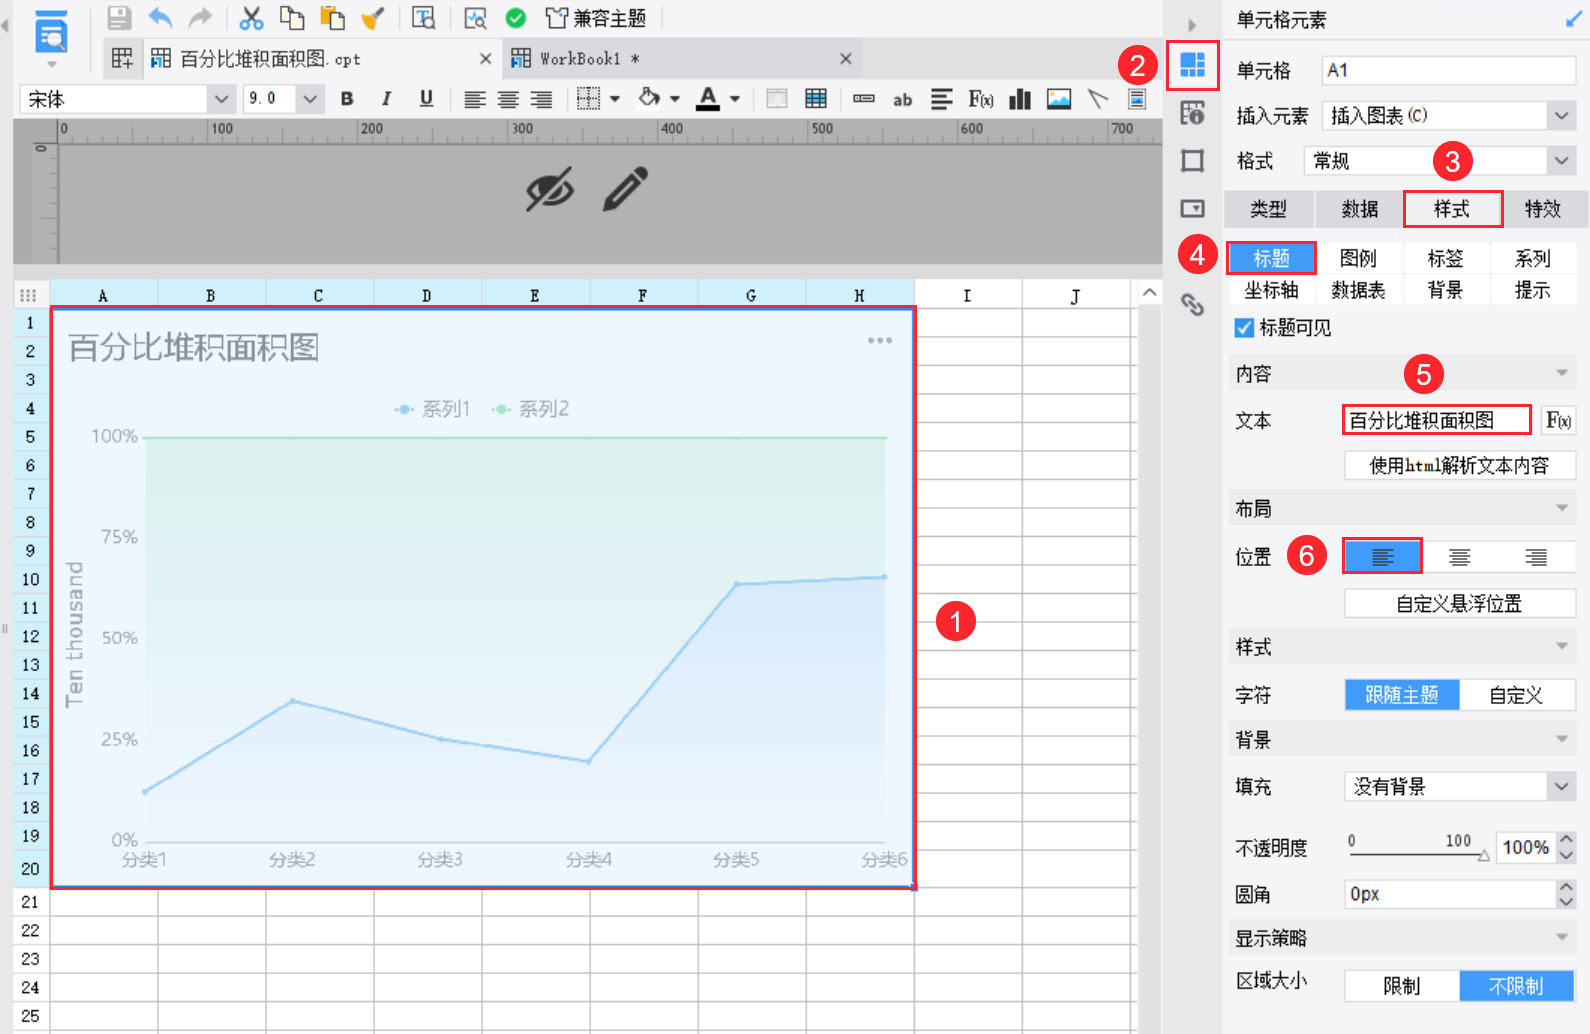Click the font color A icon
This screenshot has width=1590, height=1034.
coord(708,98)
